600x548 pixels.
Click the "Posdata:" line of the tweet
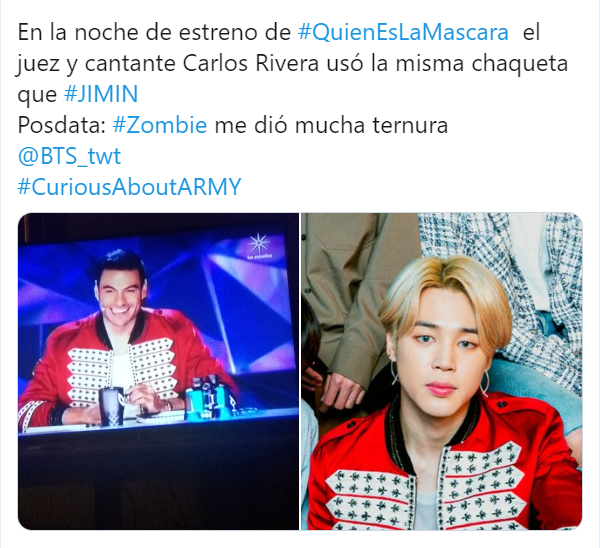point(233,125)
